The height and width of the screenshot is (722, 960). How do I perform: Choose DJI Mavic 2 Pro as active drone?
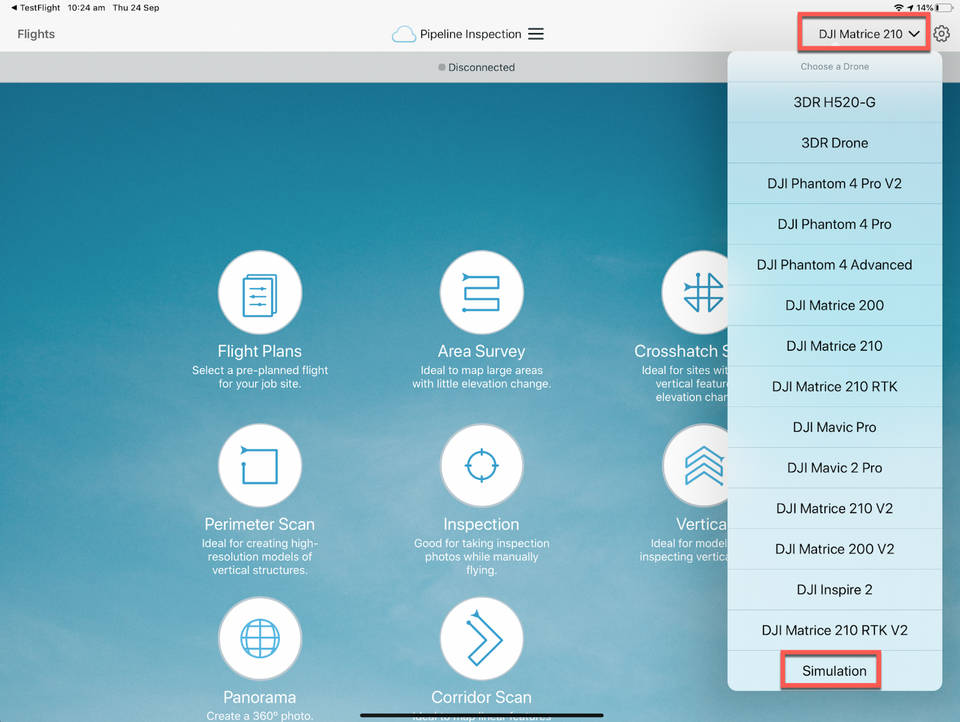pyautogui.click(x=835, y=467)
